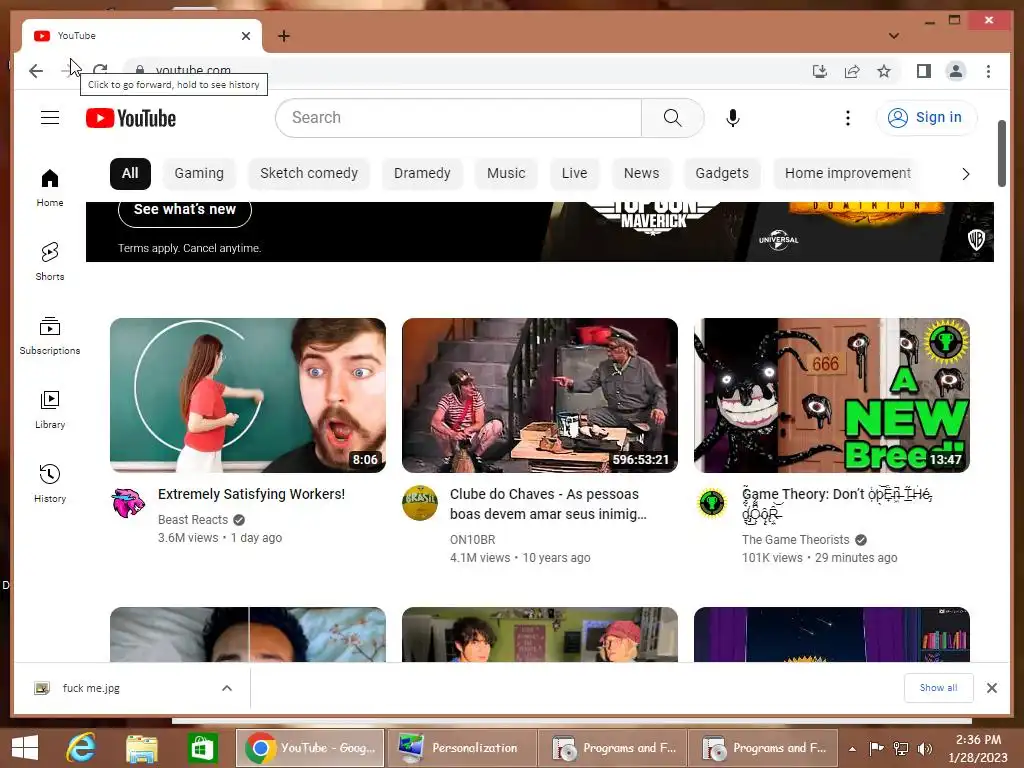
Task: Open a new tab with plus
Action: click(x=283, y=36)
